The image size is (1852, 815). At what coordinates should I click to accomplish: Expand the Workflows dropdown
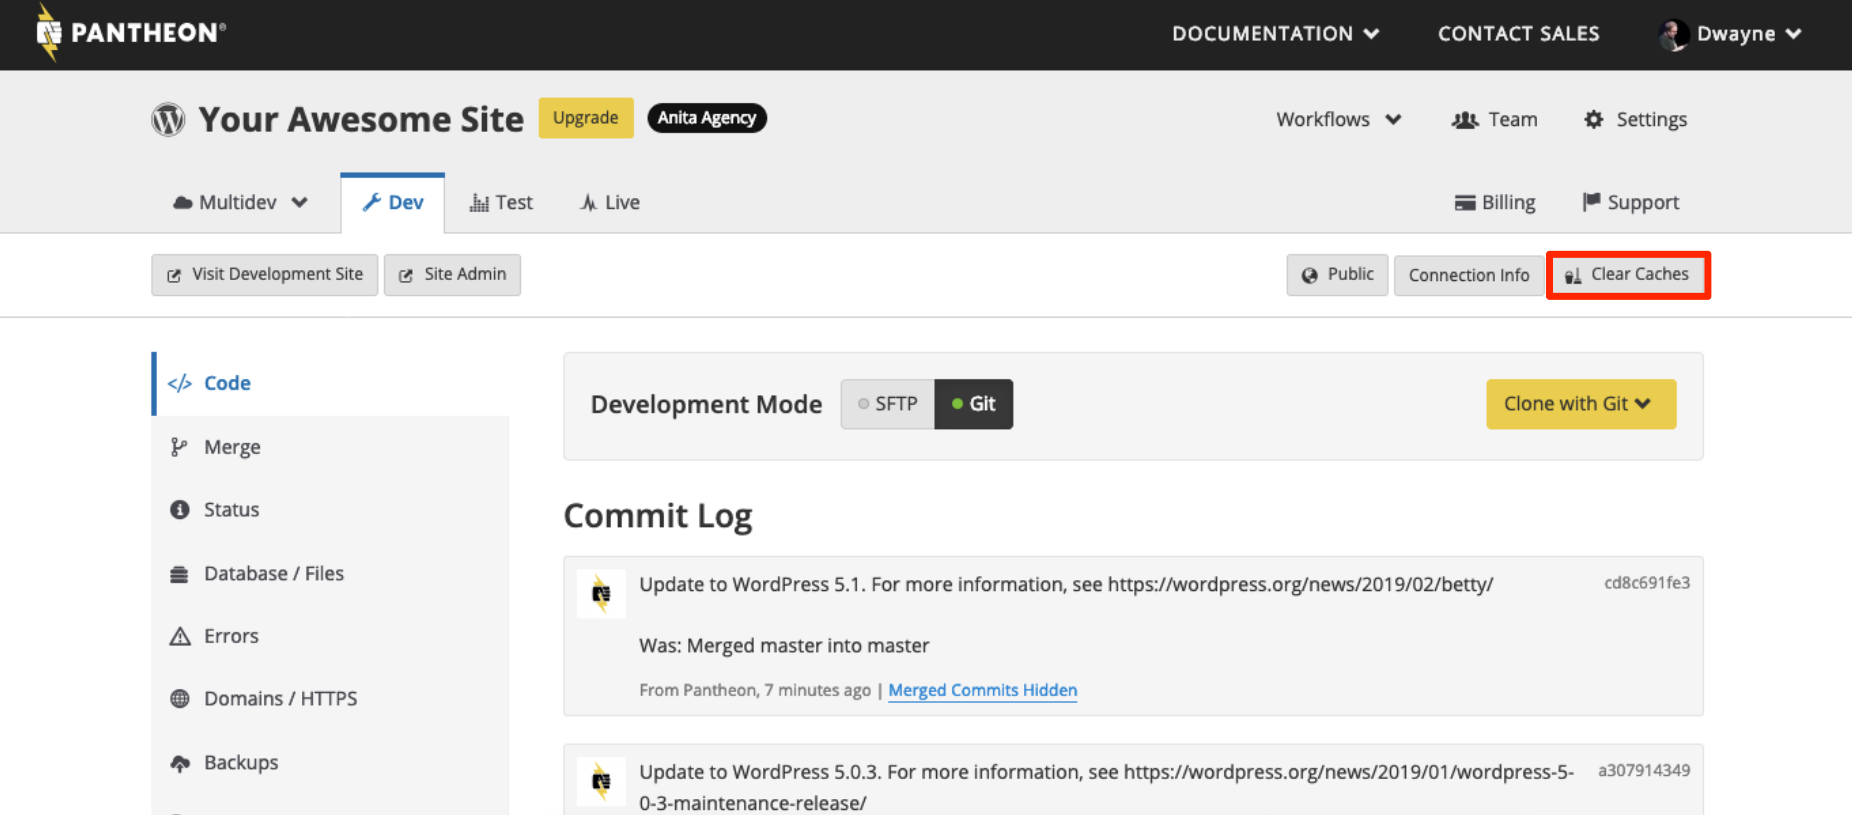coord(1338,120)
